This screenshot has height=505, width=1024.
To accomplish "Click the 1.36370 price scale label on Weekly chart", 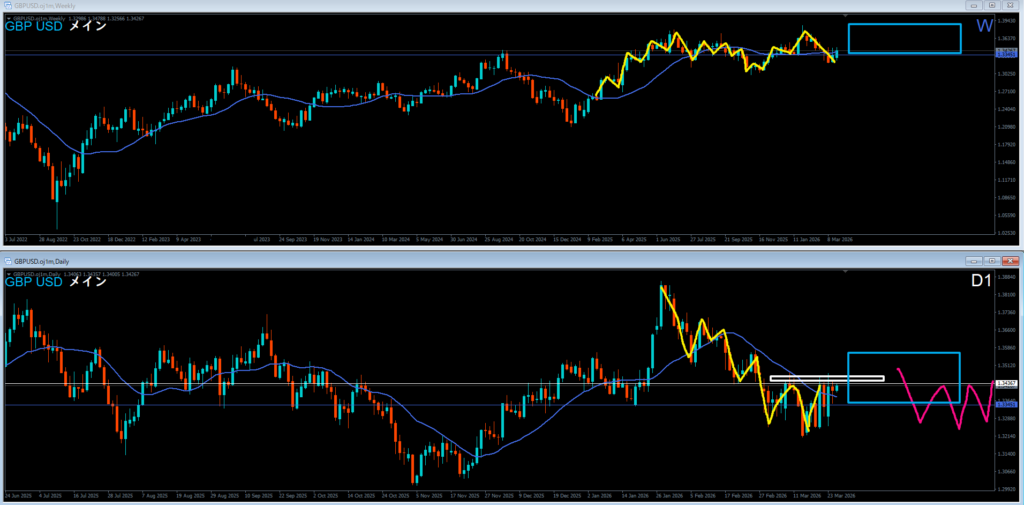I will coord(1006,39).
